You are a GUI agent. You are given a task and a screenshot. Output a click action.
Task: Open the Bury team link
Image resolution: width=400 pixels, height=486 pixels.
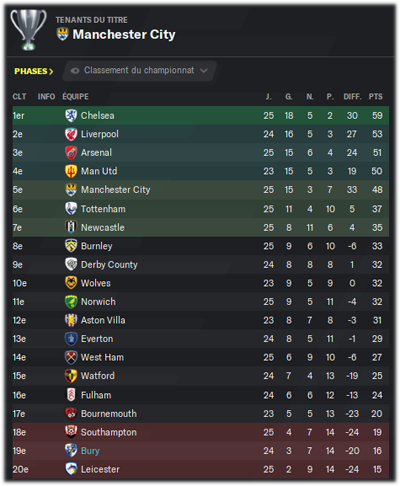(x=90, y=451)
